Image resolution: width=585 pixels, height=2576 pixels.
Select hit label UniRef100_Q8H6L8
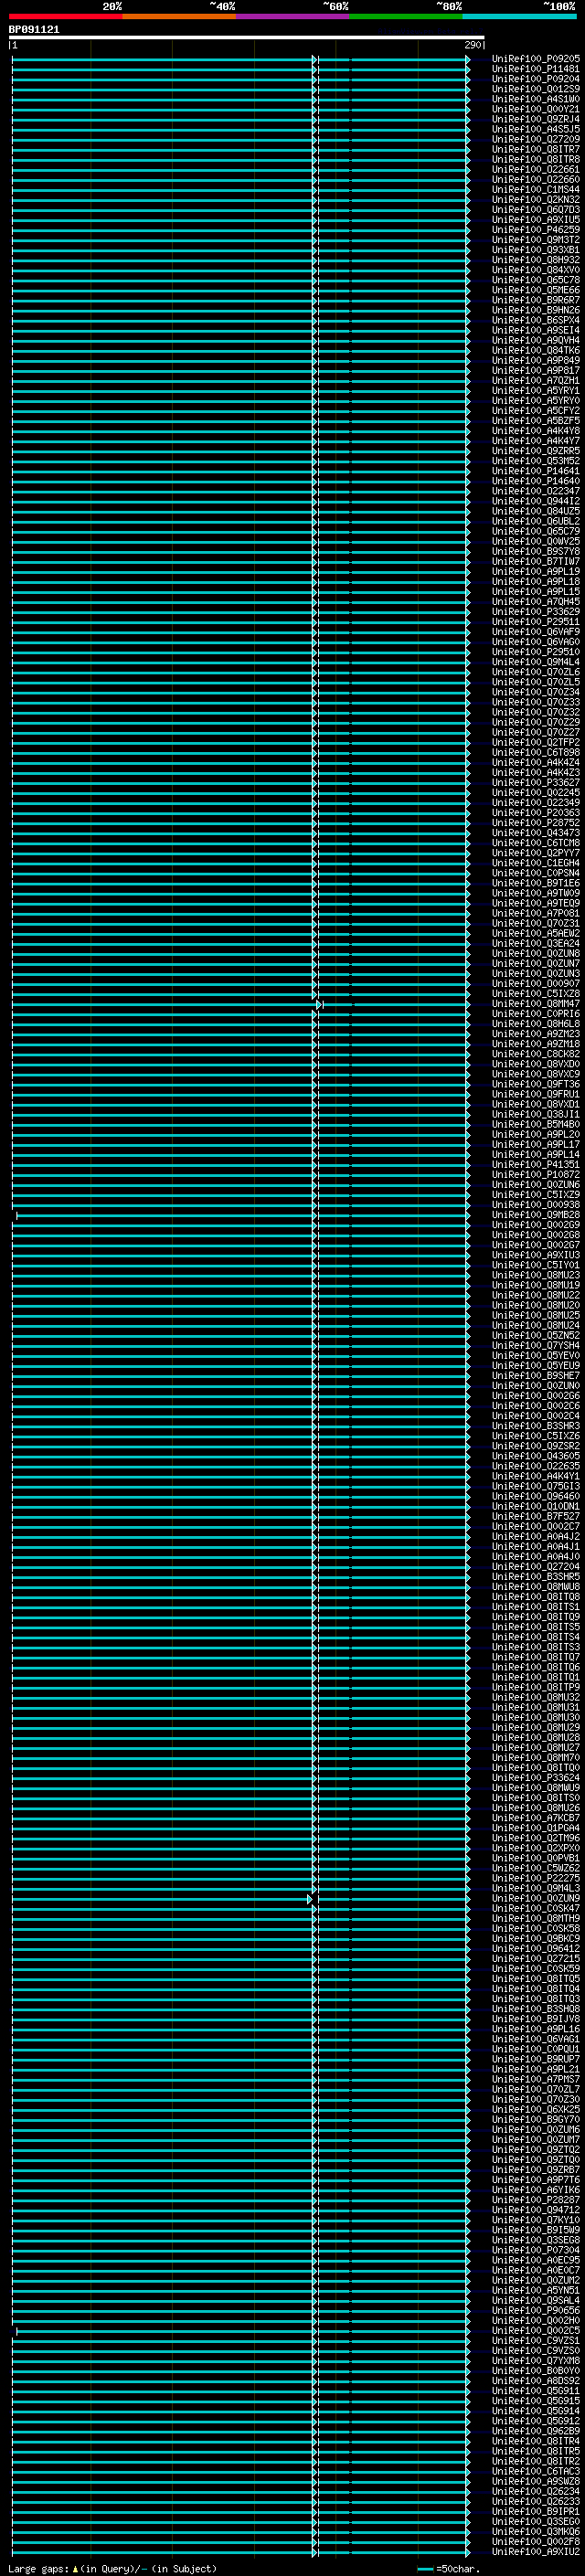pos(536,1024)
